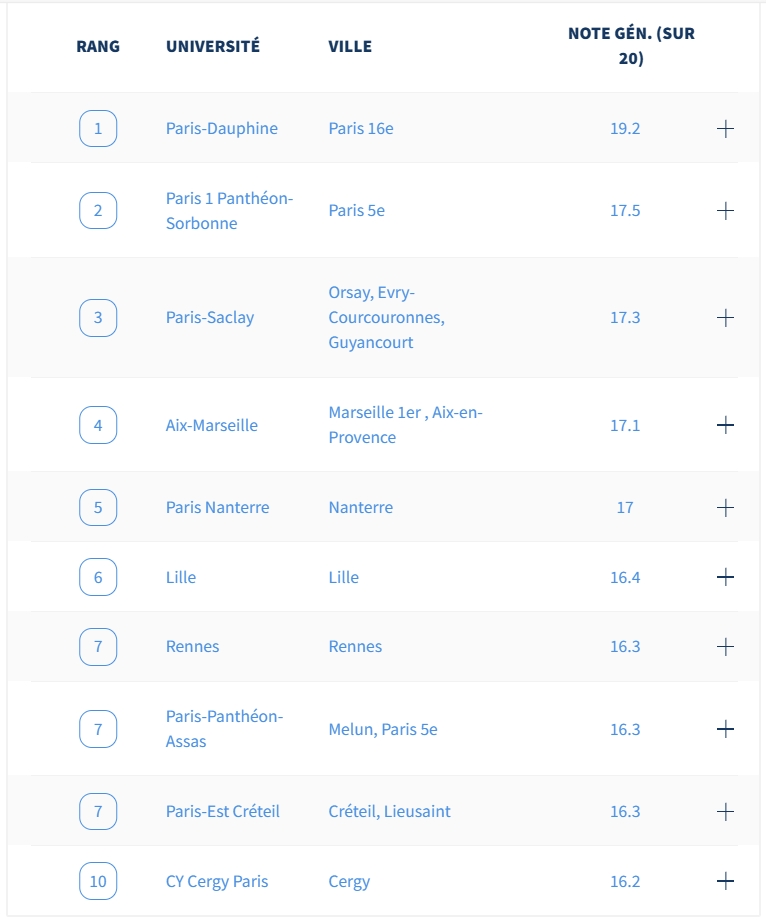
Task: Expand the Paris Nanterre row
Action: click(x=725, y=507)
